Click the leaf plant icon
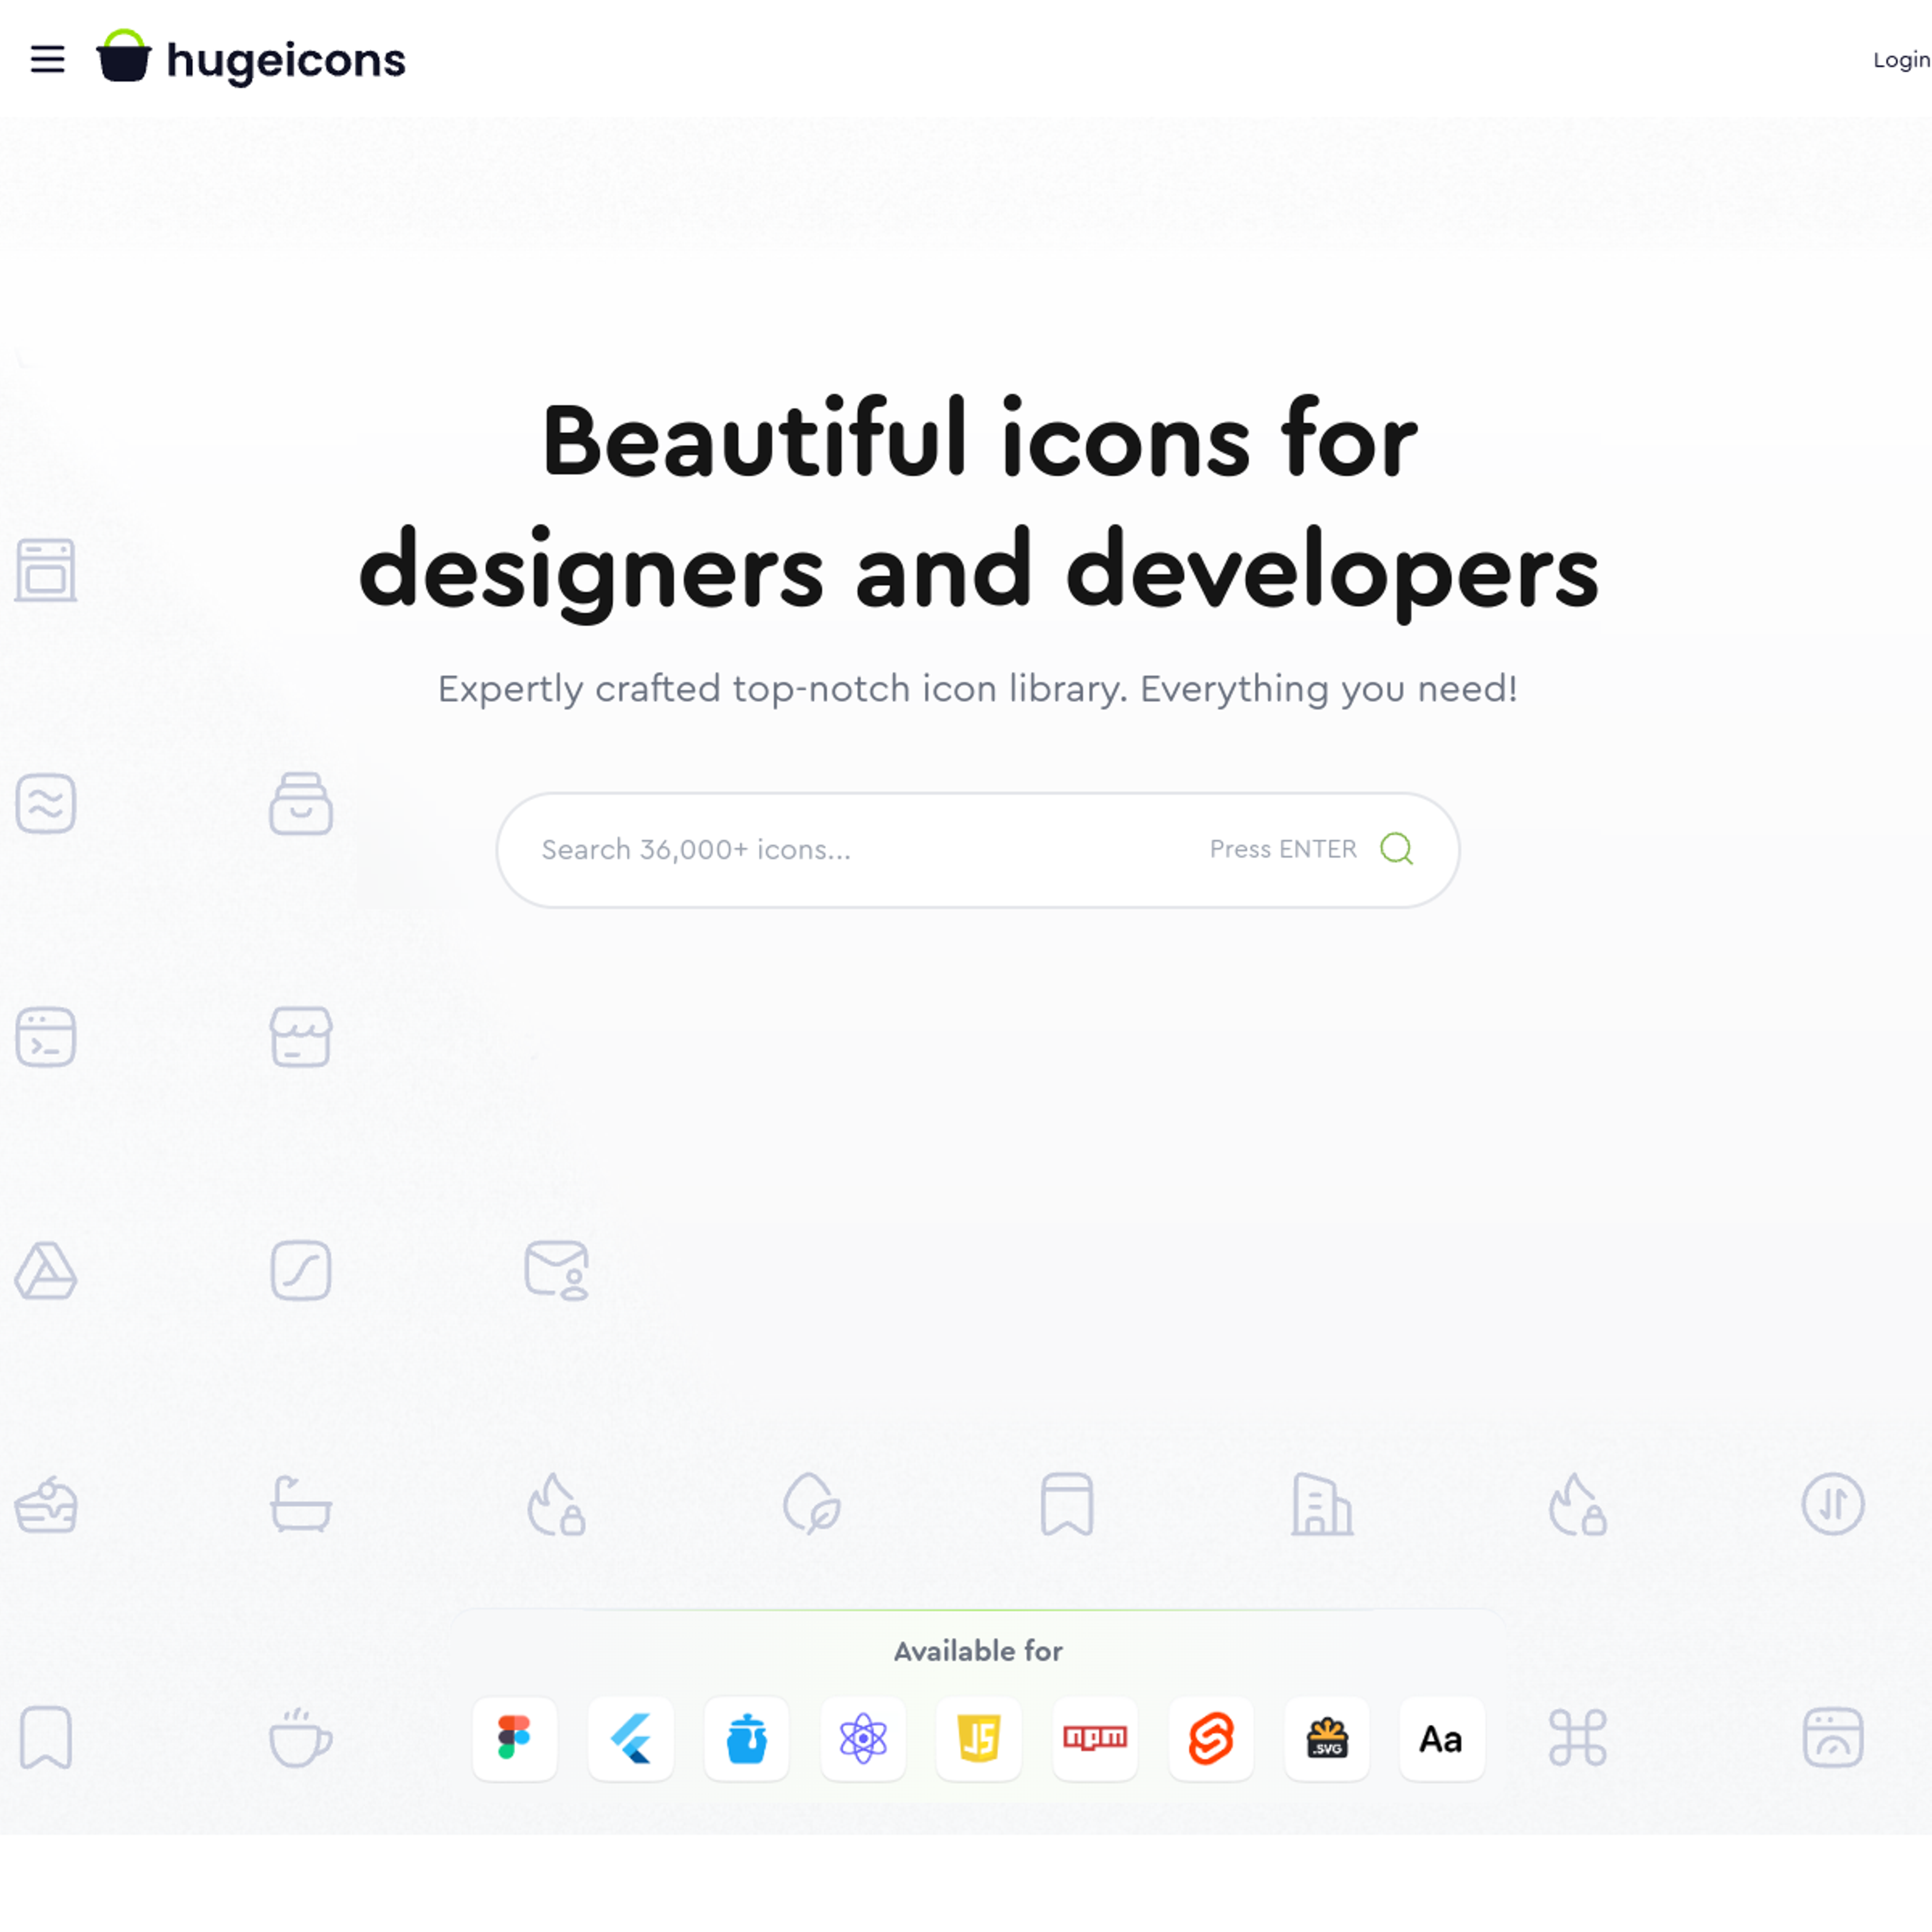The image size is (1932, 1932). pos(812,1504)
